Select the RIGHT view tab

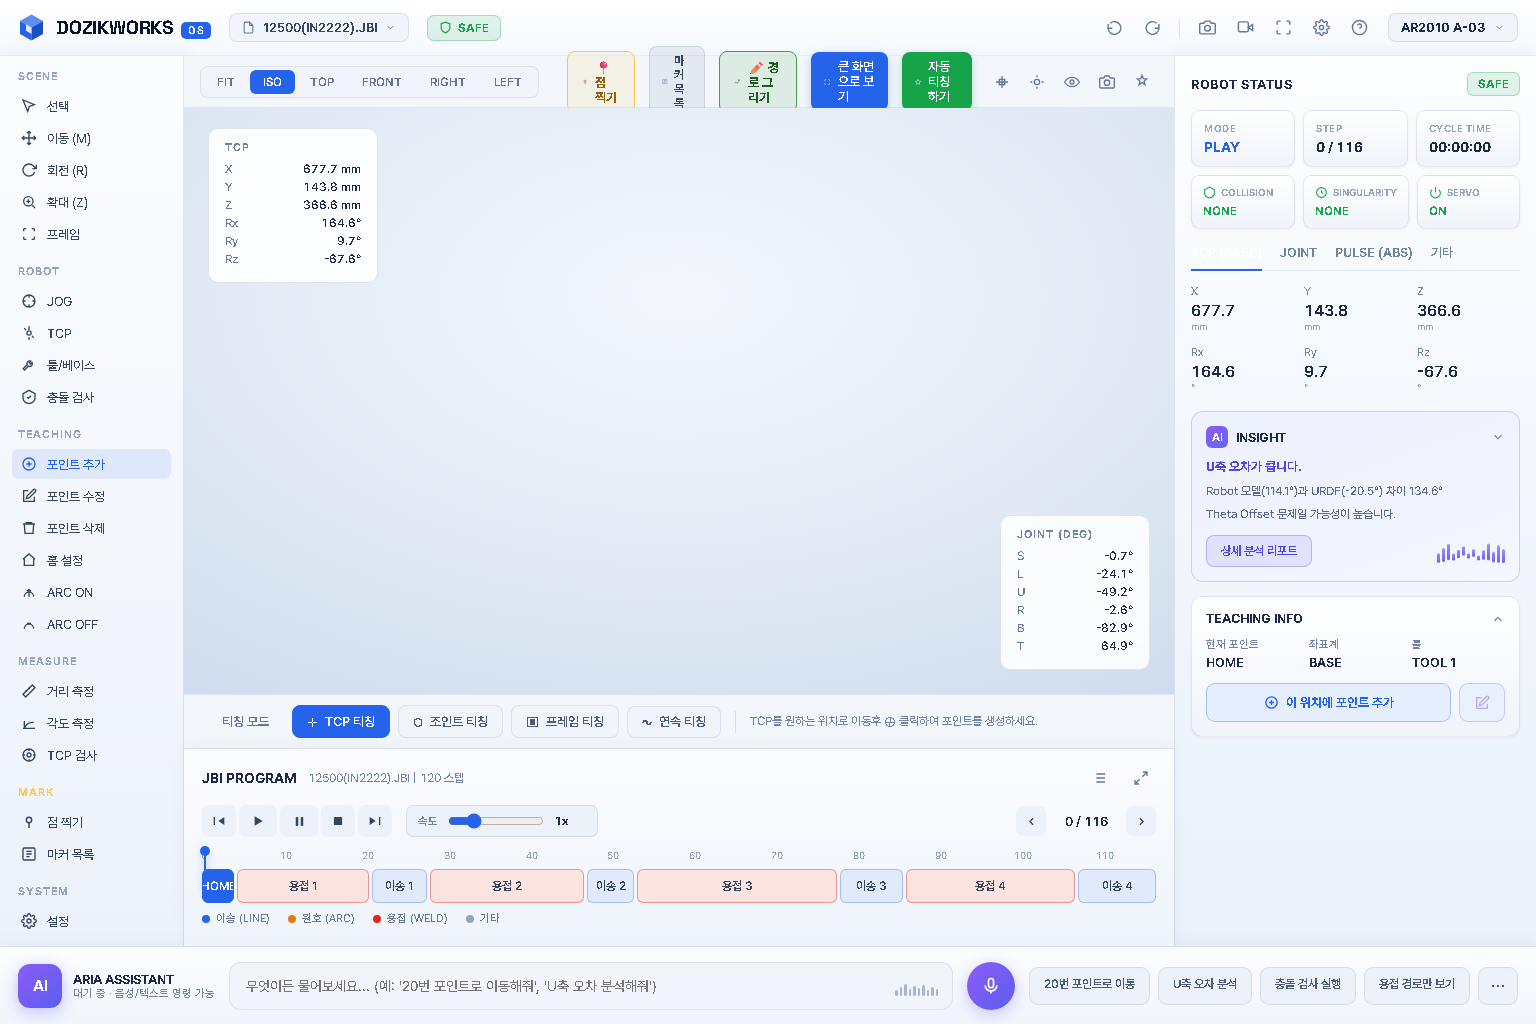(x=447, y=82)
